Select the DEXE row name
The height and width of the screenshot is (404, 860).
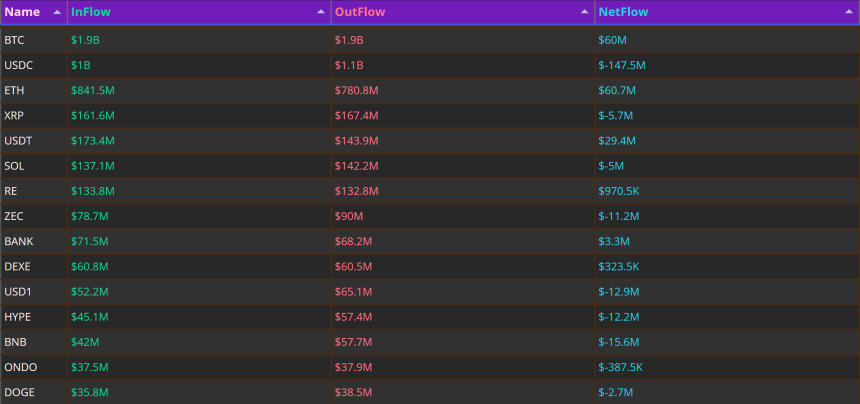[x=18, y=267]
